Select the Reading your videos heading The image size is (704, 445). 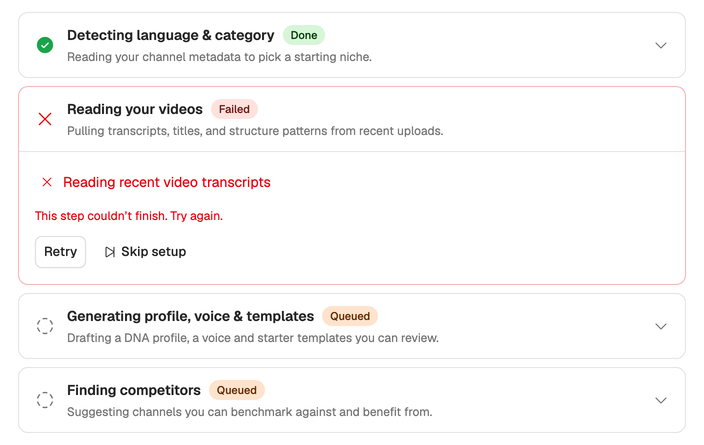pos(135,109)
